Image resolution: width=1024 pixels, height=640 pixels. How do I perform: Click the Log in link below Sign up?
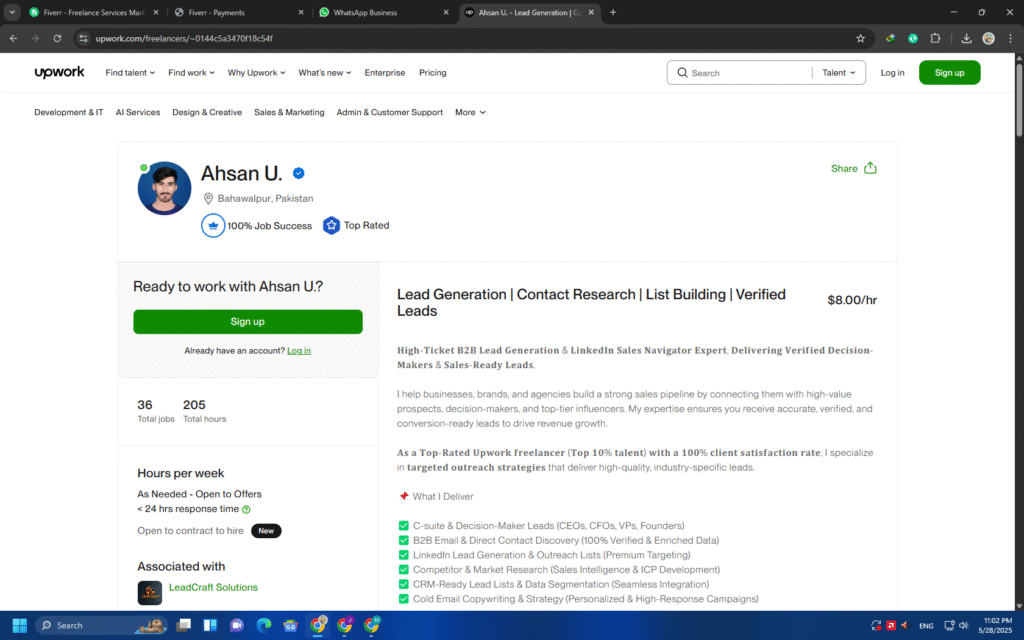298,351
